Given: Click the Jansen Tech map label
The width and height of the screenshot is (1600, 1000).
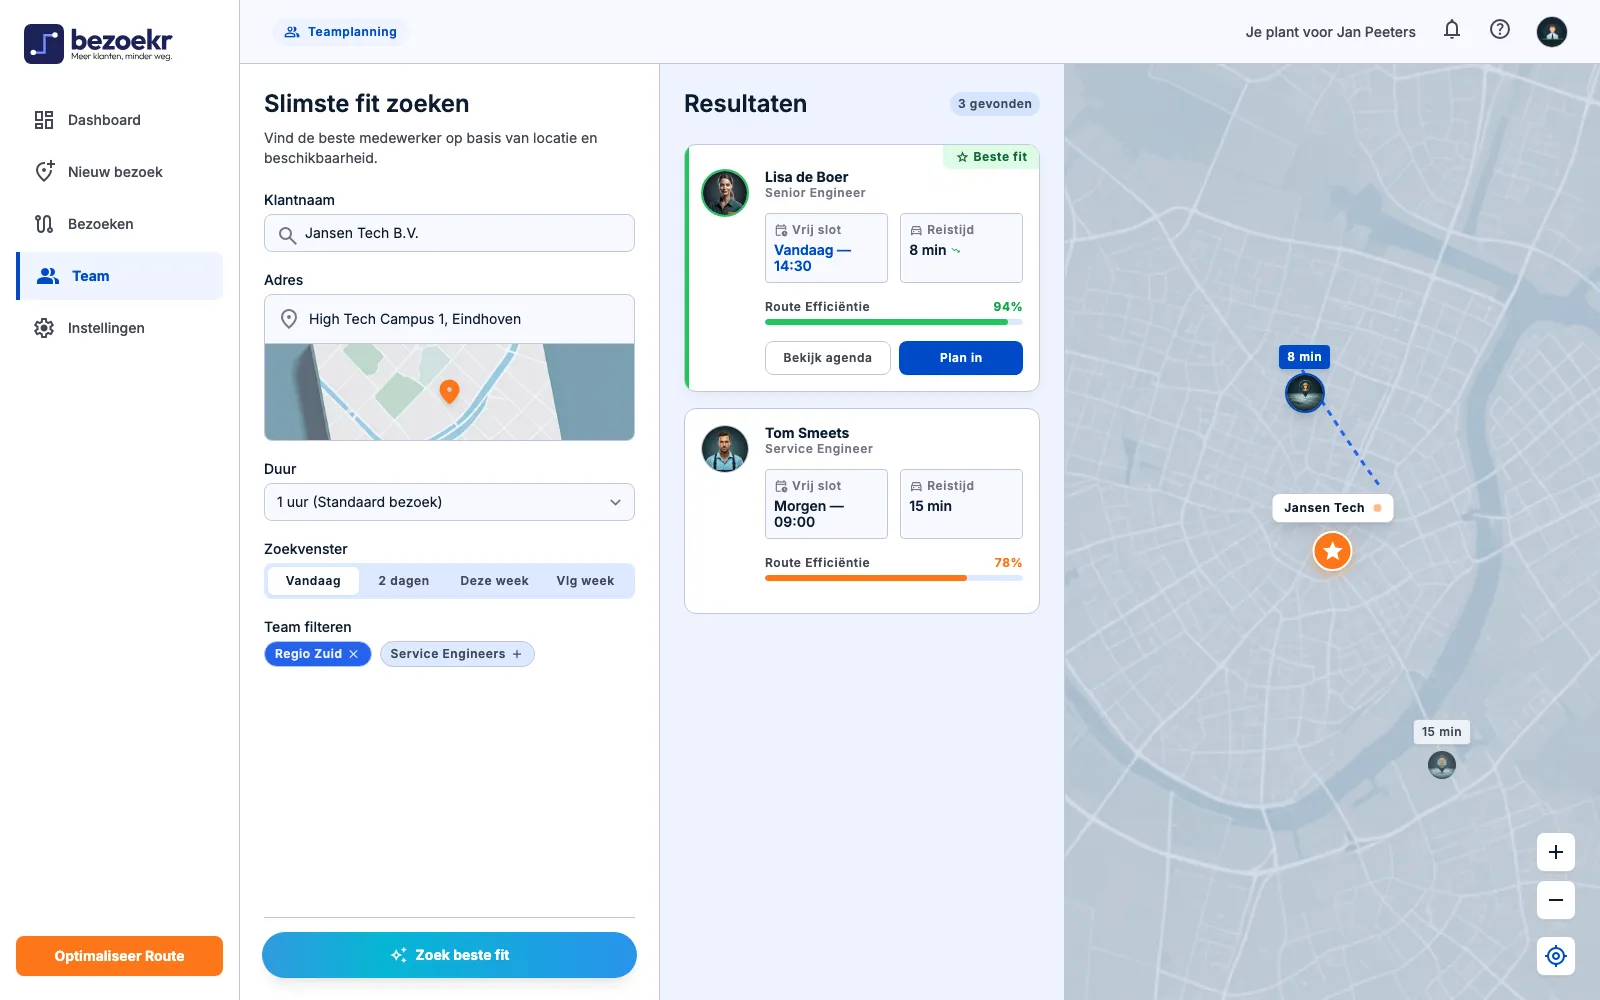Looking at the screenshot, I should coord(1332,508).
